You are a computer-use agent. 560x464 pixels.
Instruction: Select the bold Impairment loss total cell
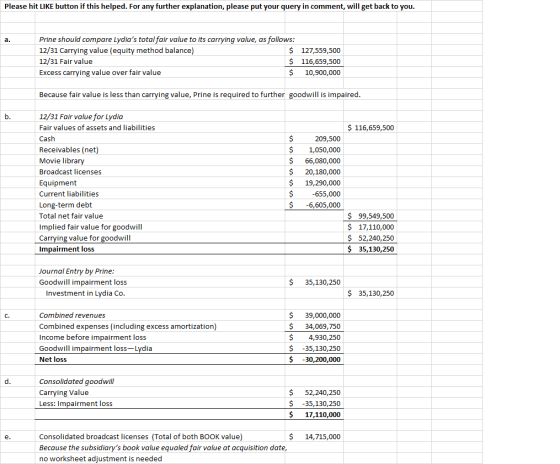click(x=370, y=249)
